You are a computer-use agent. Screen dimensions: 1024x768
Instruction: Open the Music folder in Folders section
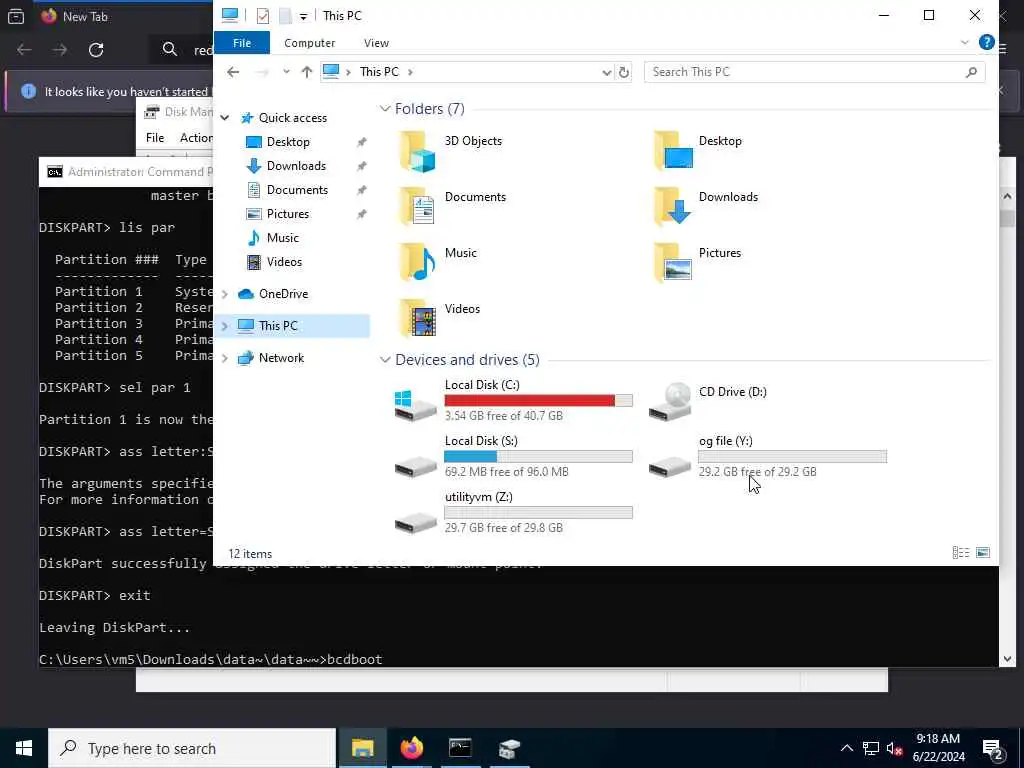pyautogui.click(x=438, y=263)
